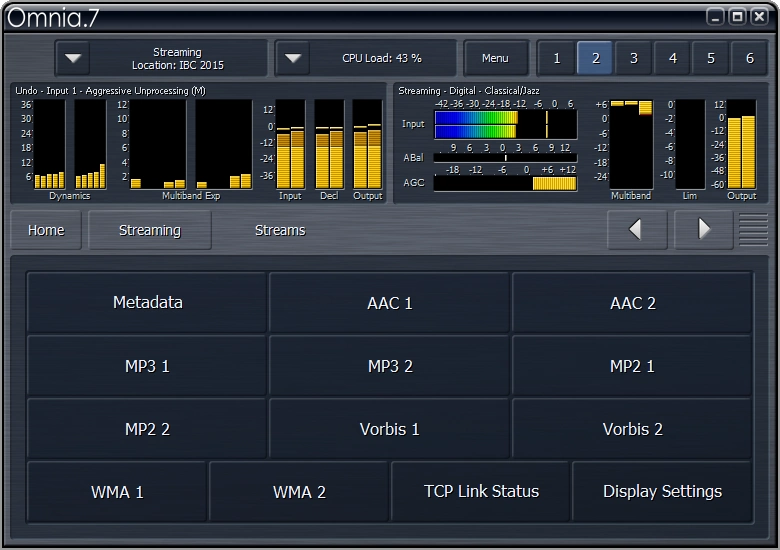
Task: Navigate back with left arrow icon
Action: [x=637, y=230]
